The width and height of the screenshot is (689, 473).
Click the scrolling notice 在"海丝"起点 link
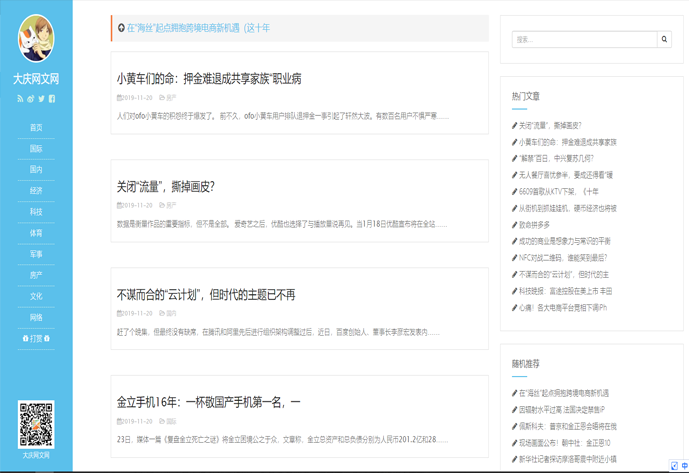[x=198, y=28]
